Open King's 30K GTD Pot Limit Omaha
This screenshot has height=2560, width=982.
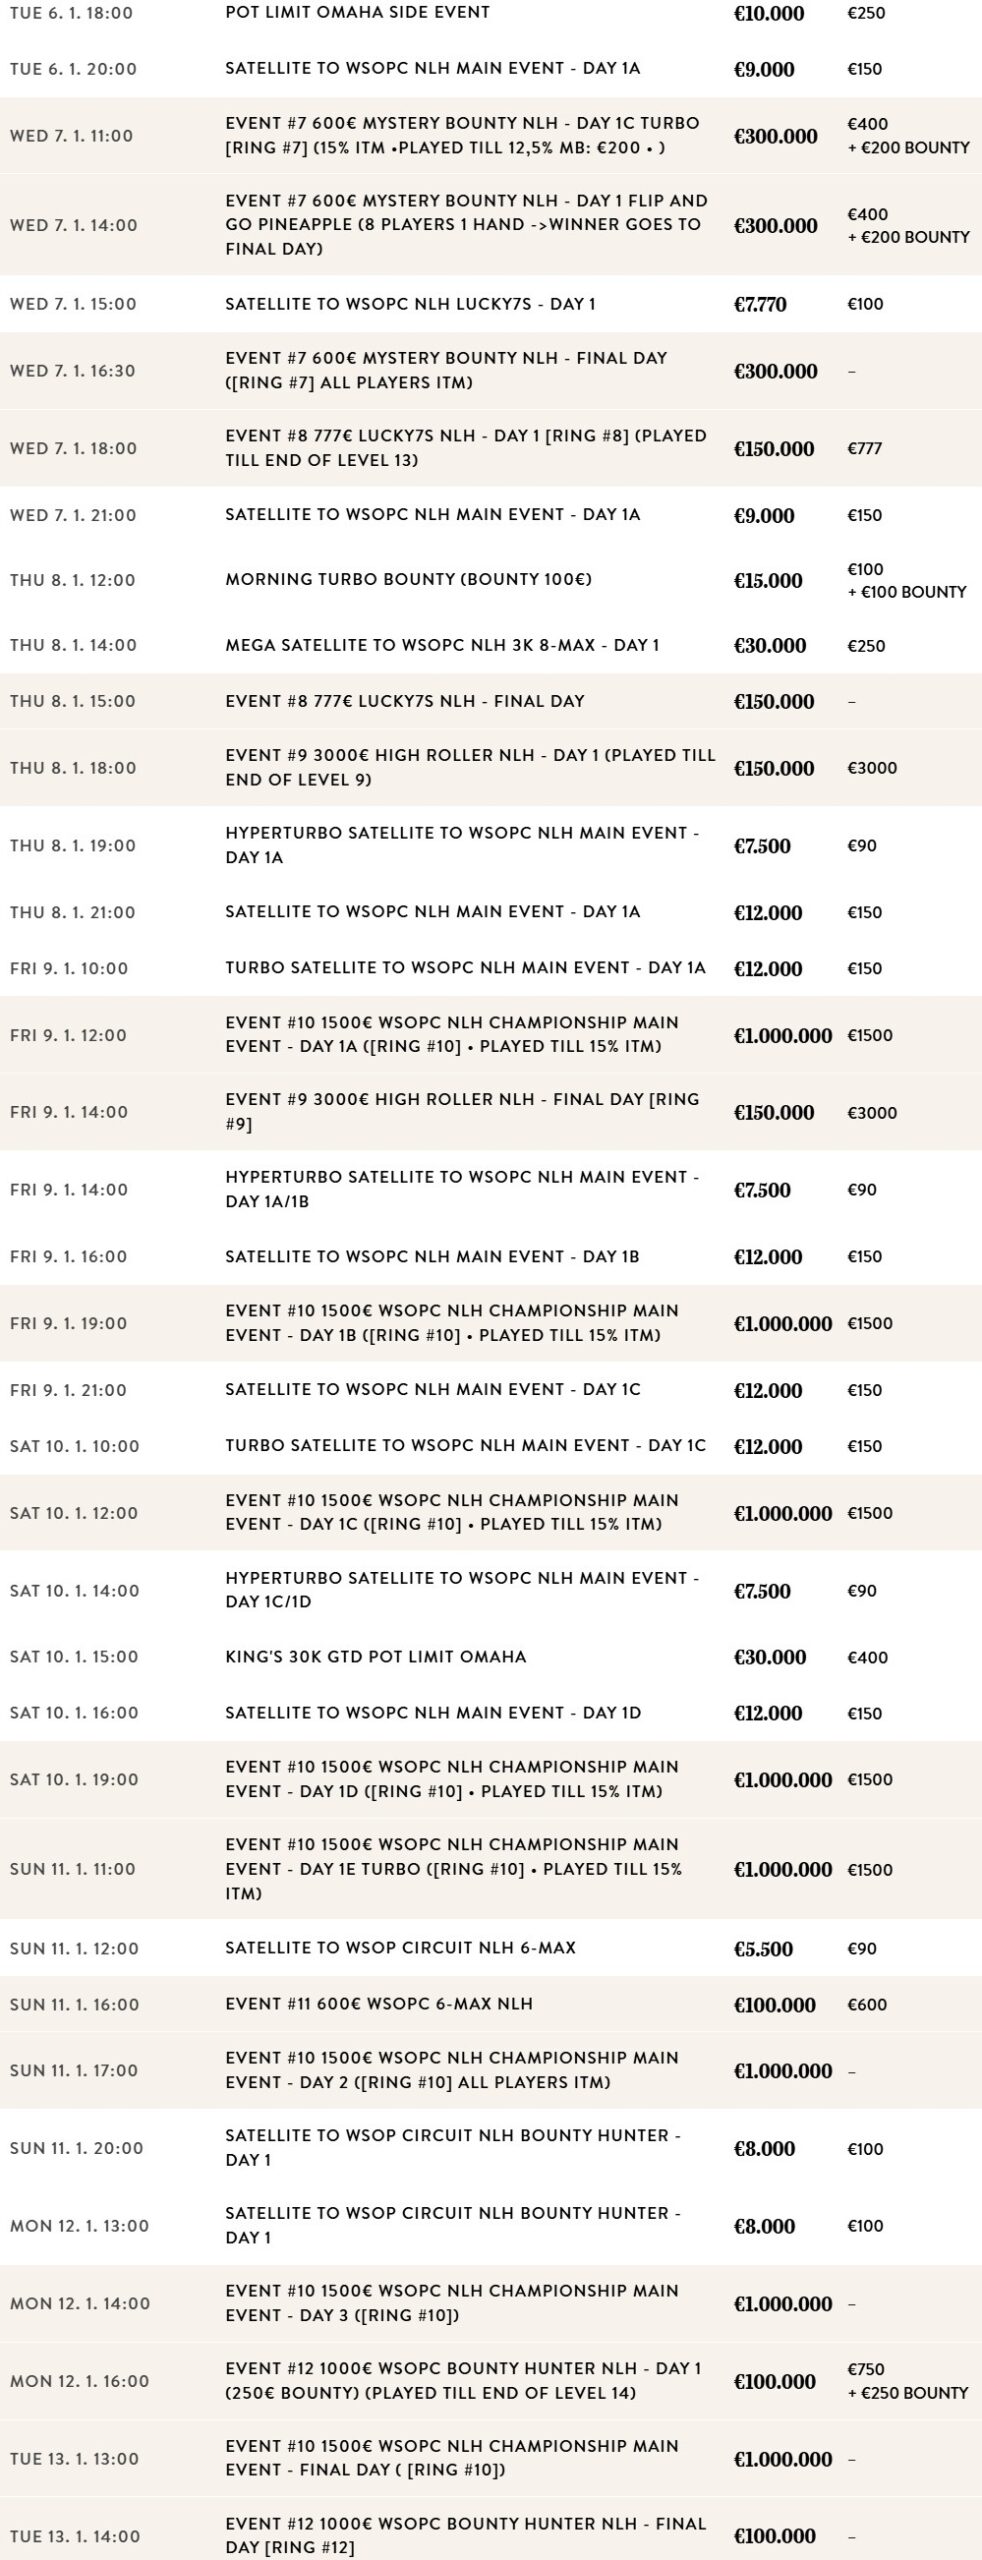coord(375,1657)
